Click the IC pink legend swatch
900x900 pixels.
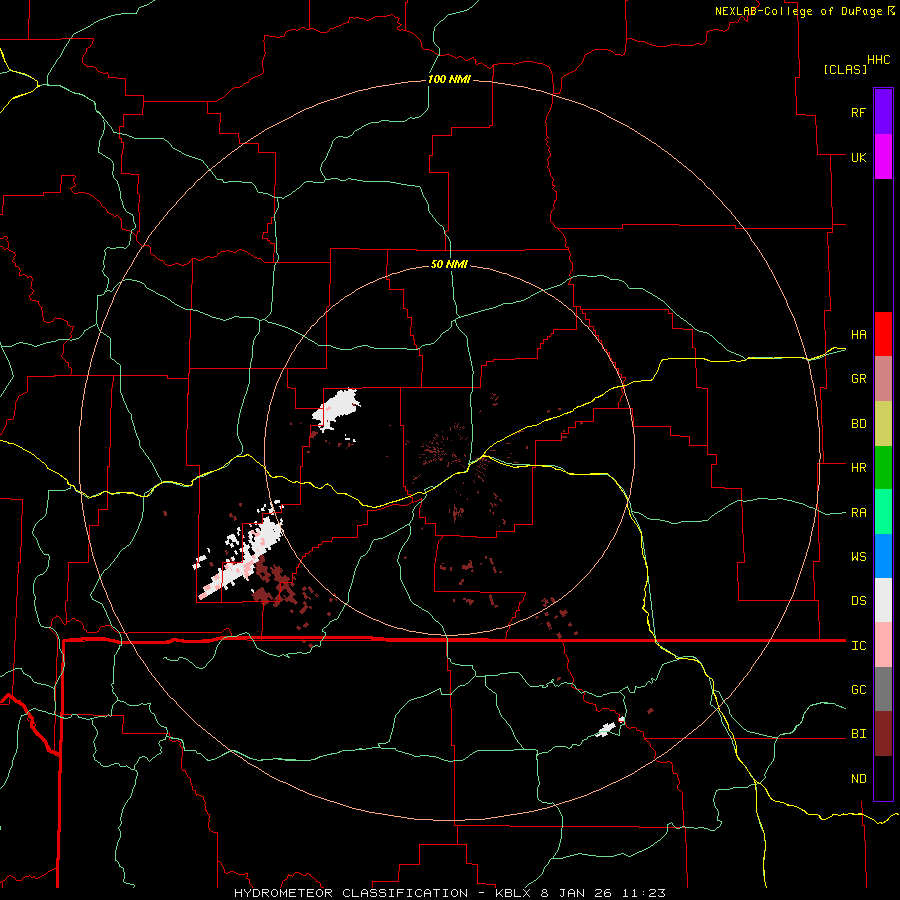click(x=883, y=645)
